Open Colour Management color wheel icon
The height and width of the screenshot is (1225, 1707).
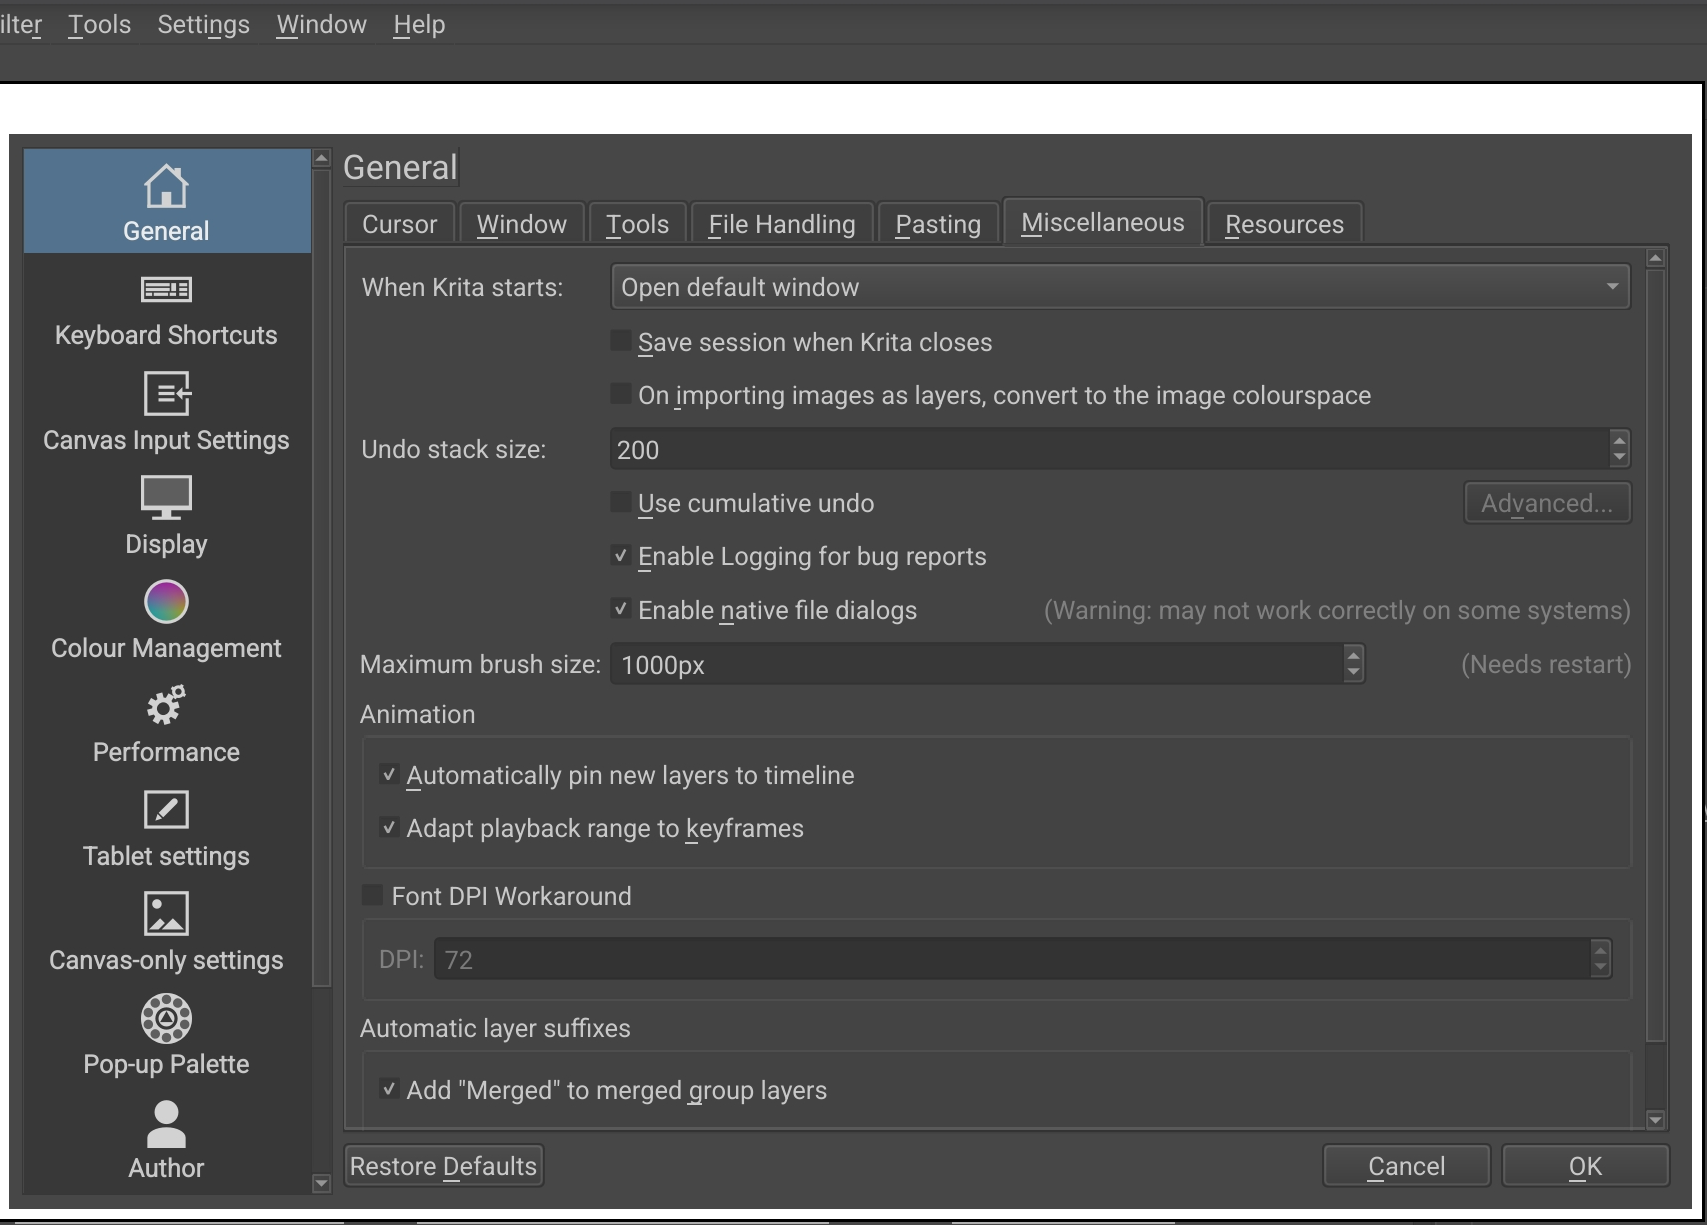pos(166,602)
